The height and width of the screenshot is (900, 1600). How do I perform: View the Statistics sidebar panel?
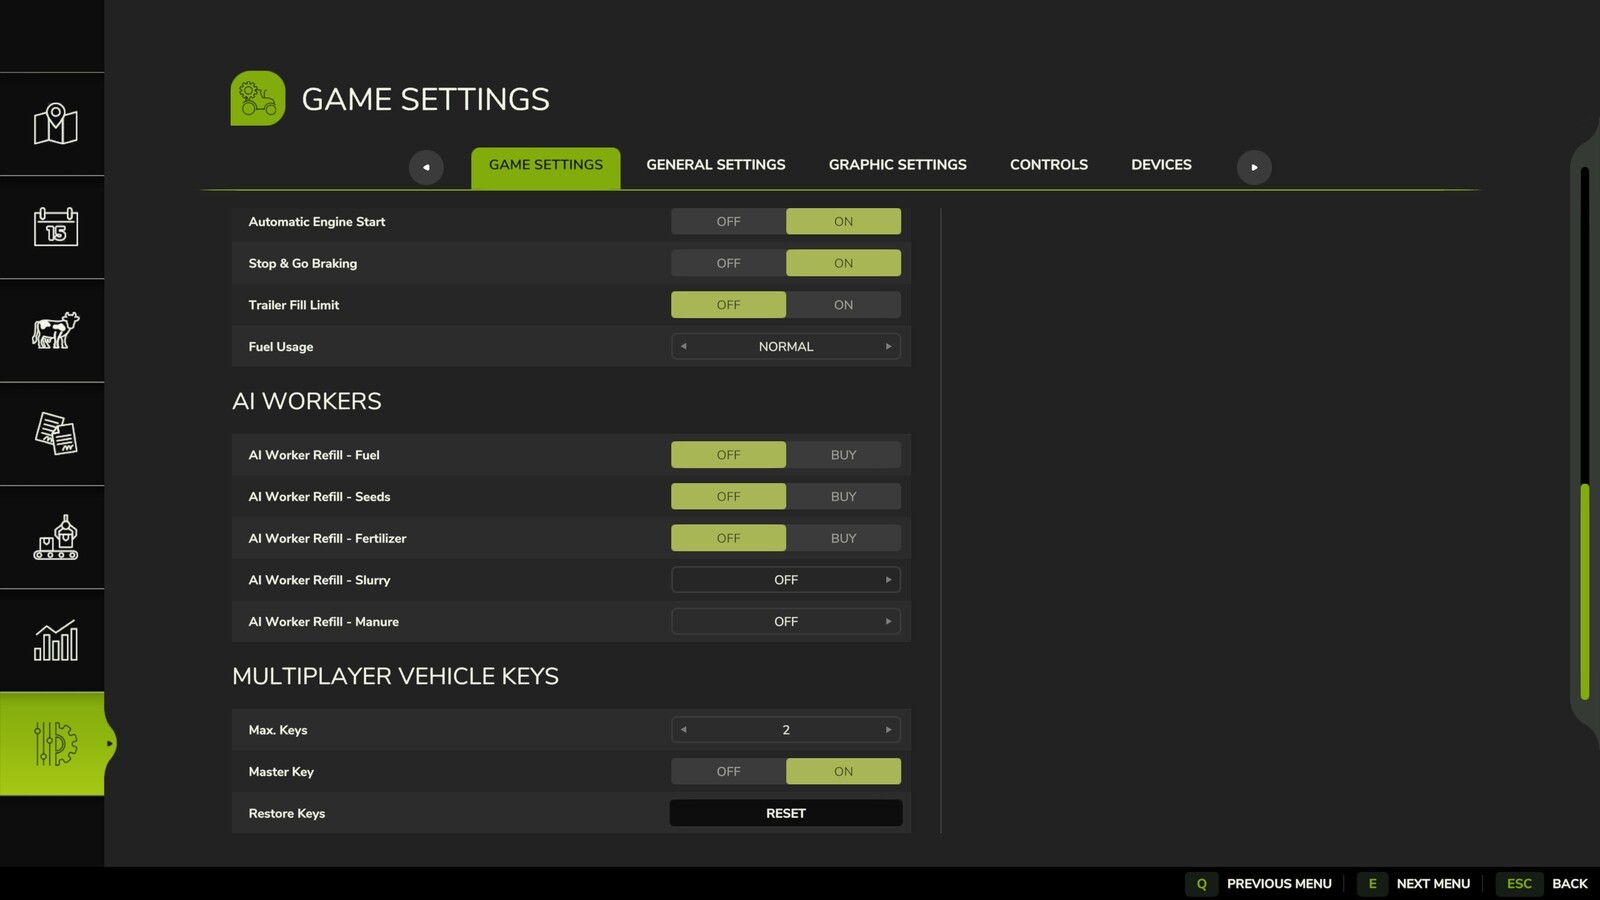pyautogui.click(x=54, y=640)
